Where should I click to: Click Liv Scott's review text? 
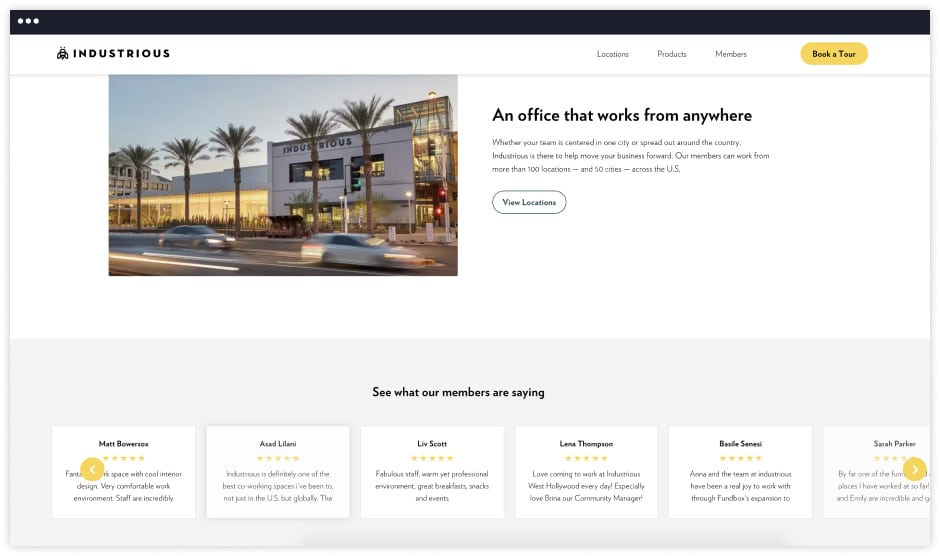click(x=432, y=486)
